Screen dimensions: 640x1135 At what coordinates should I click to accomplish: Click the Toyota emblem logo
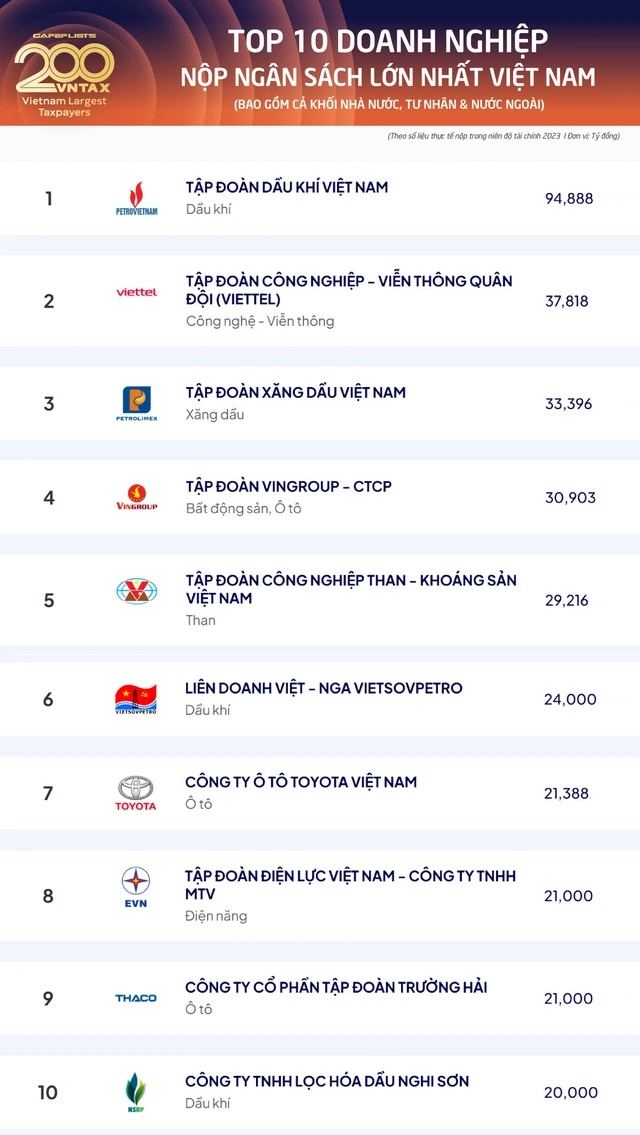pyautogui.click(x=136, y=793)
